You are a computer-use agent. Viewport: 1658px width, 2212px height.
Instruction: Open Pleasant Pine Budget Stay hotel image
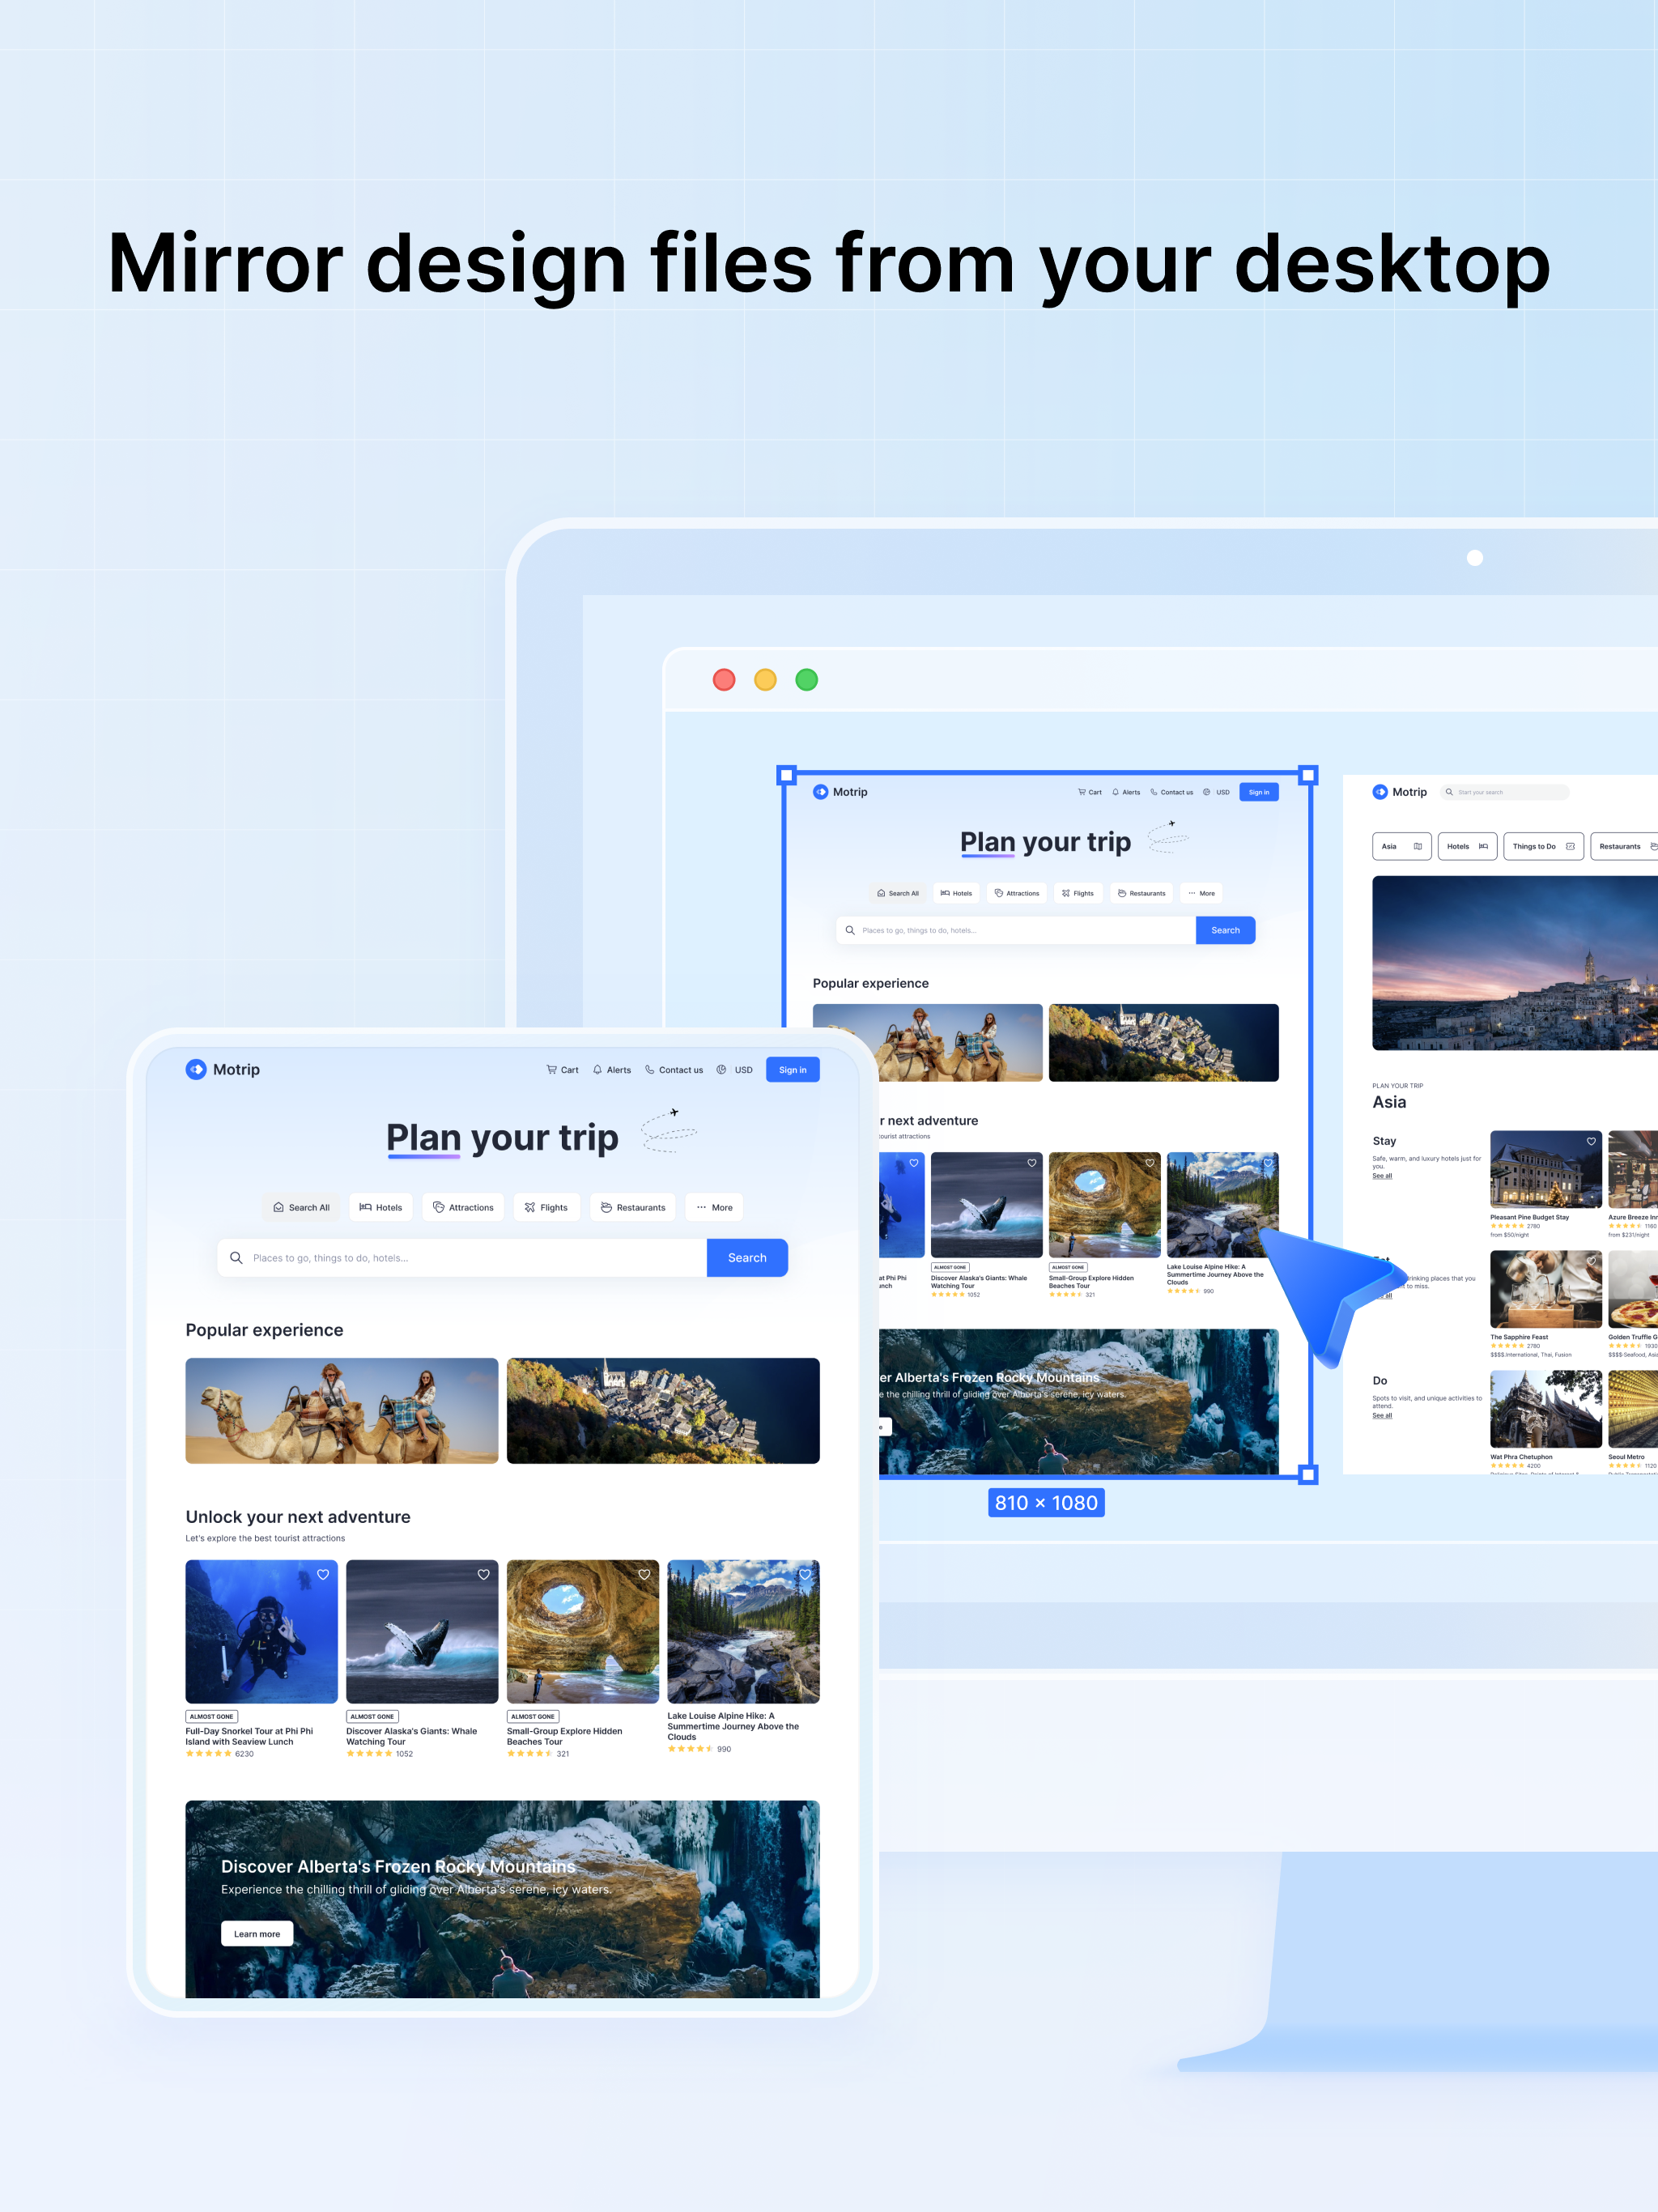tap(1546, 1169)
